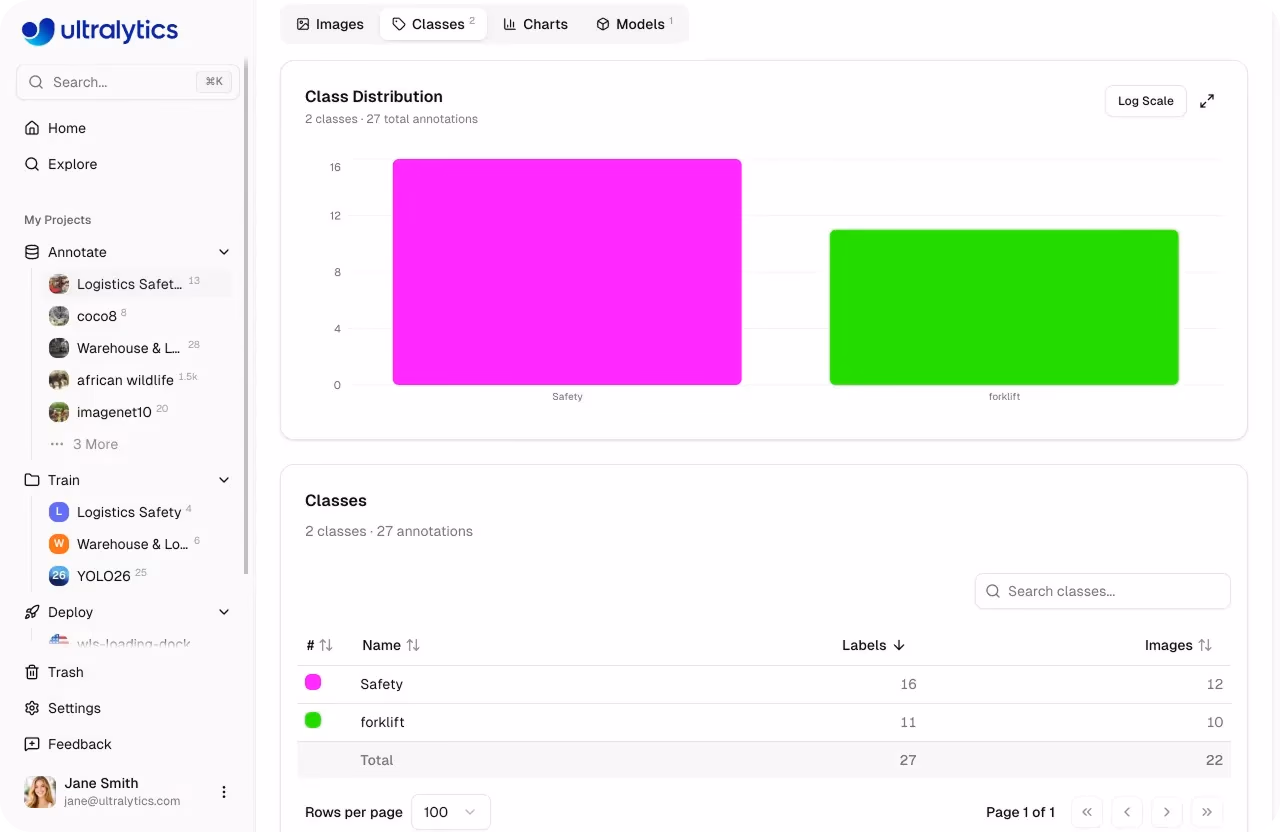Click the Total labels value 27

(x=908, y=760)
